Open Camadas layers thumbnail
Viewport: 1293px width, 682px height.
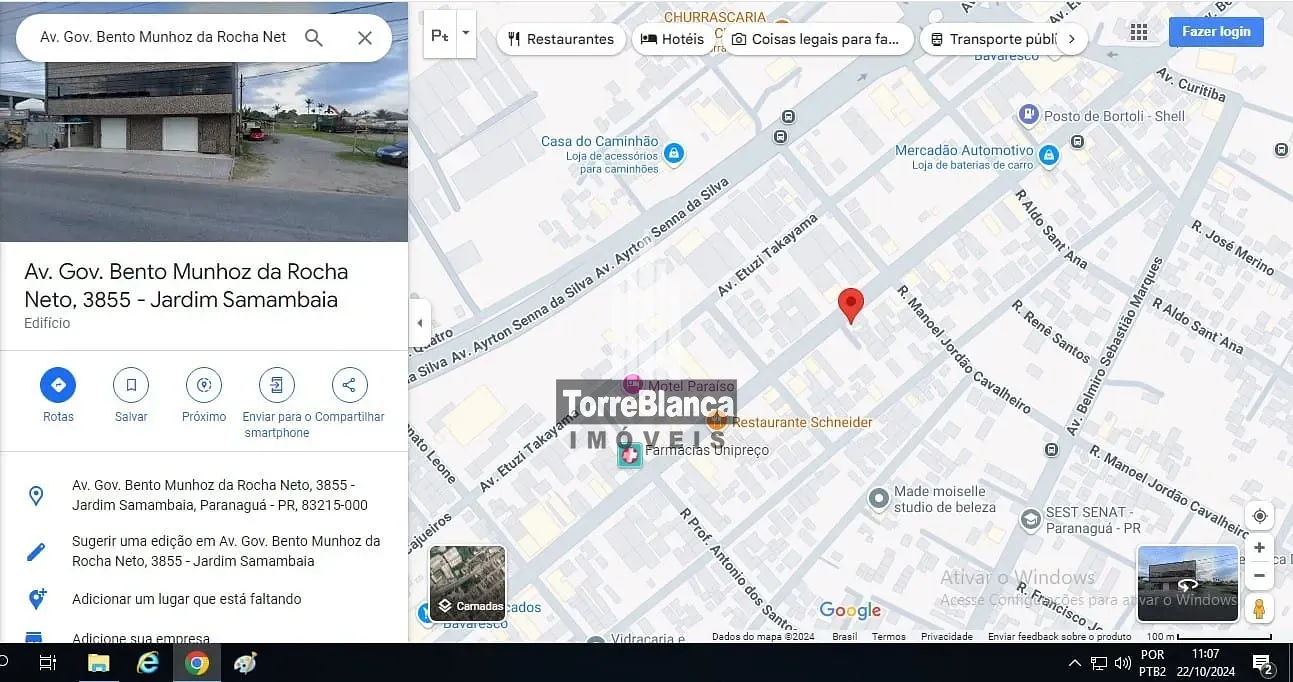(x=467, y=583)
